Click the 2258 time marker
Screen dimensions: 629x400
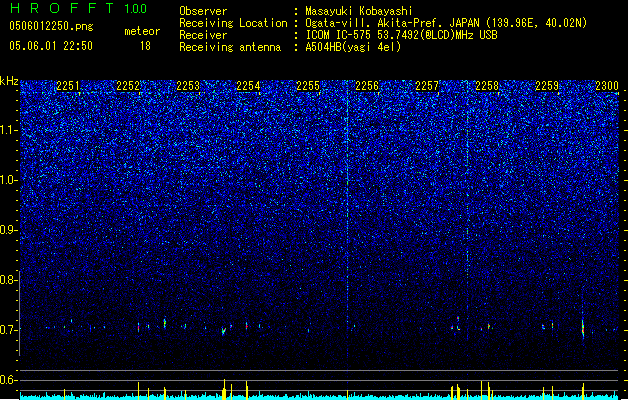[x=487, y=86]
